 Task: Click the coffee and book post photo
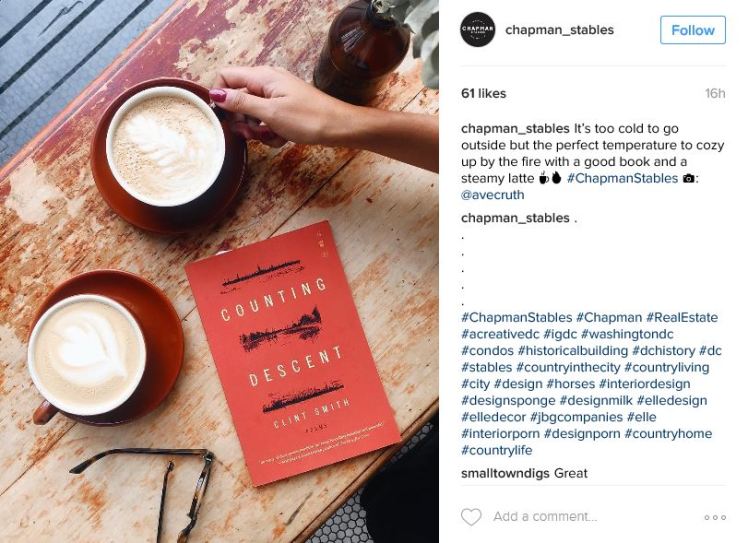pos(219,272)
